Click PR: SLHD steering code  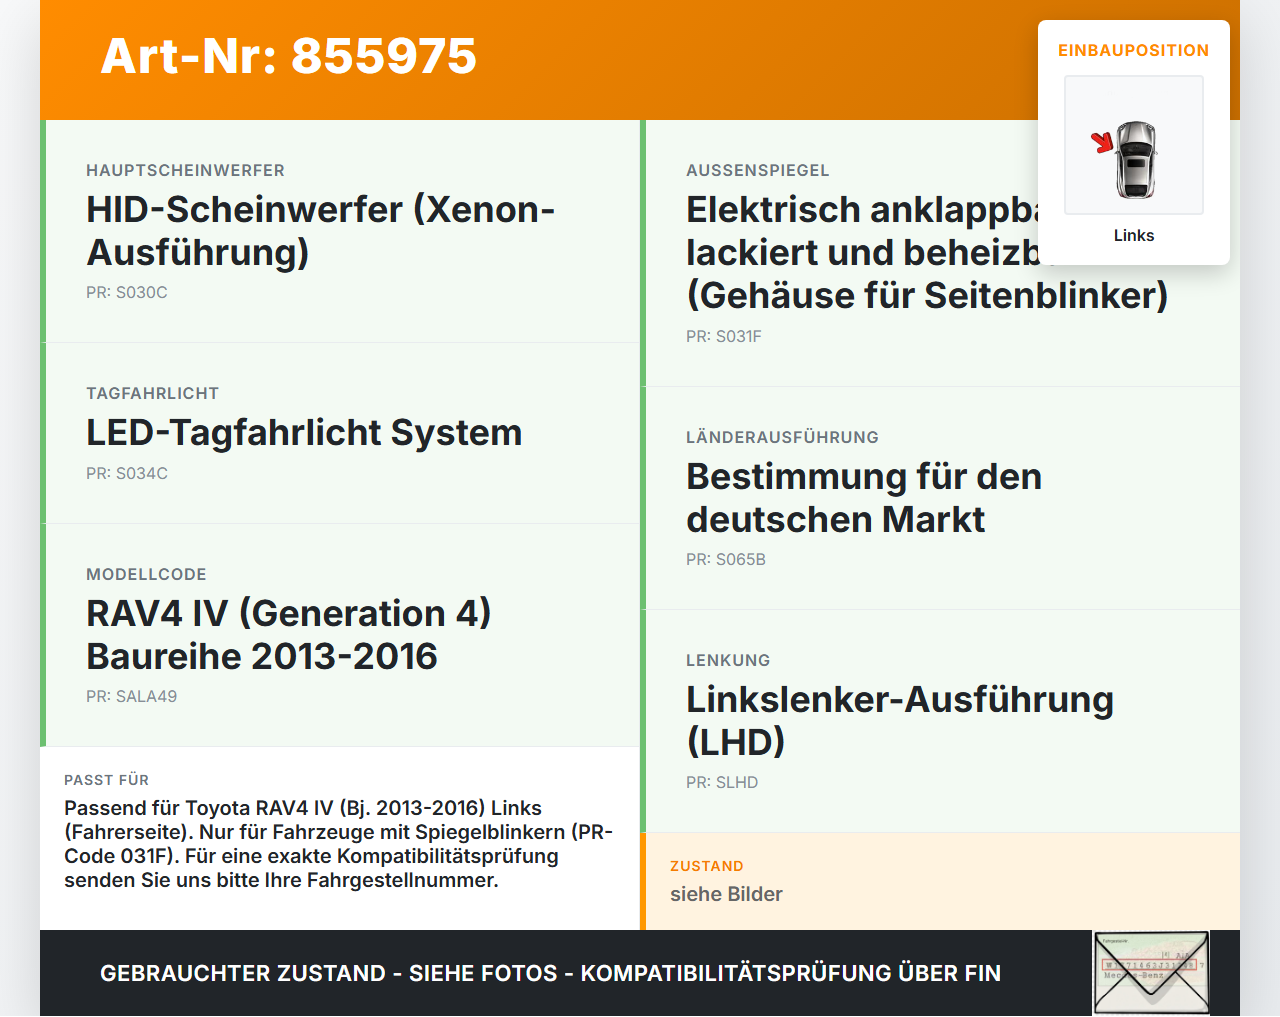(722, 782)
